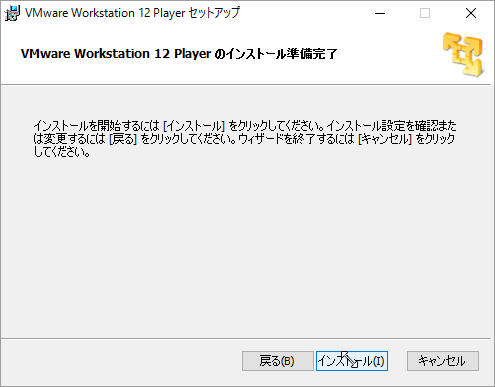This screenshot has width=495, height=387.
Task: Click the instruction text starting with インストールを開始するには
Action: coord(245,139)
